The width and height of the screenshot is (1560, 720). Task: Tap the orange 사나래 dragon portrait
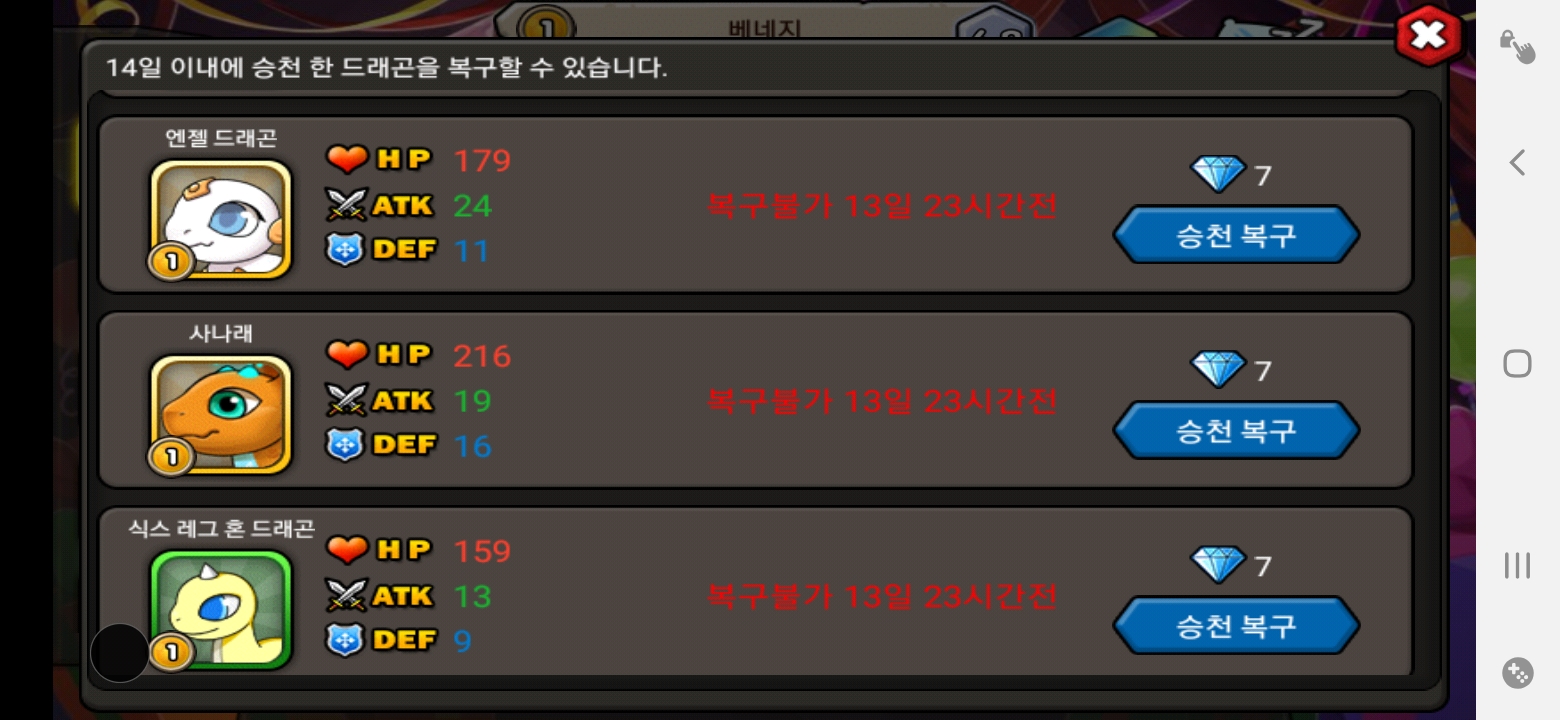point(221,414)
